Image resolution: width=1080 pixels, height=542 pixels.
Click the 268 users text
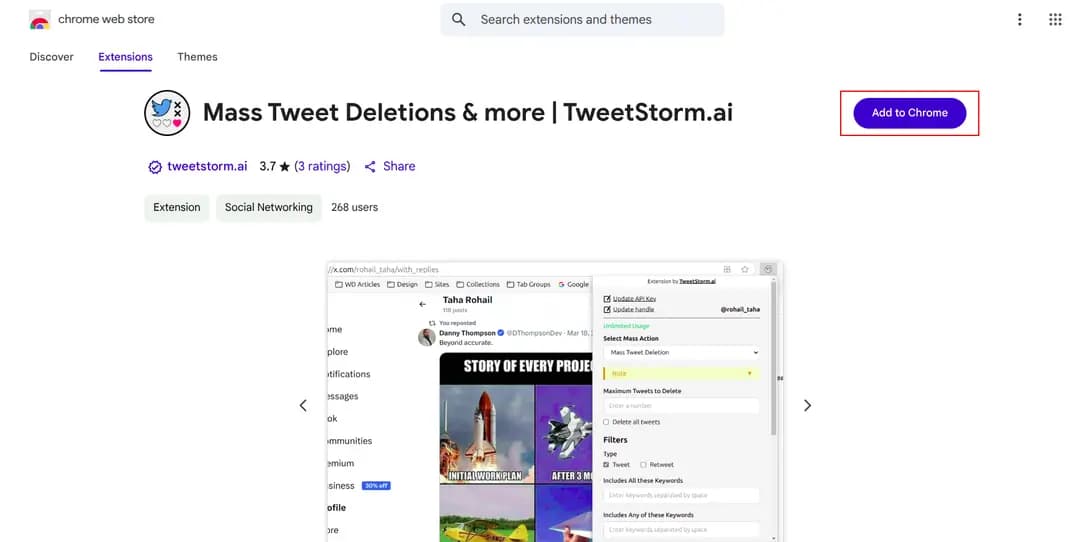[354, 207]
